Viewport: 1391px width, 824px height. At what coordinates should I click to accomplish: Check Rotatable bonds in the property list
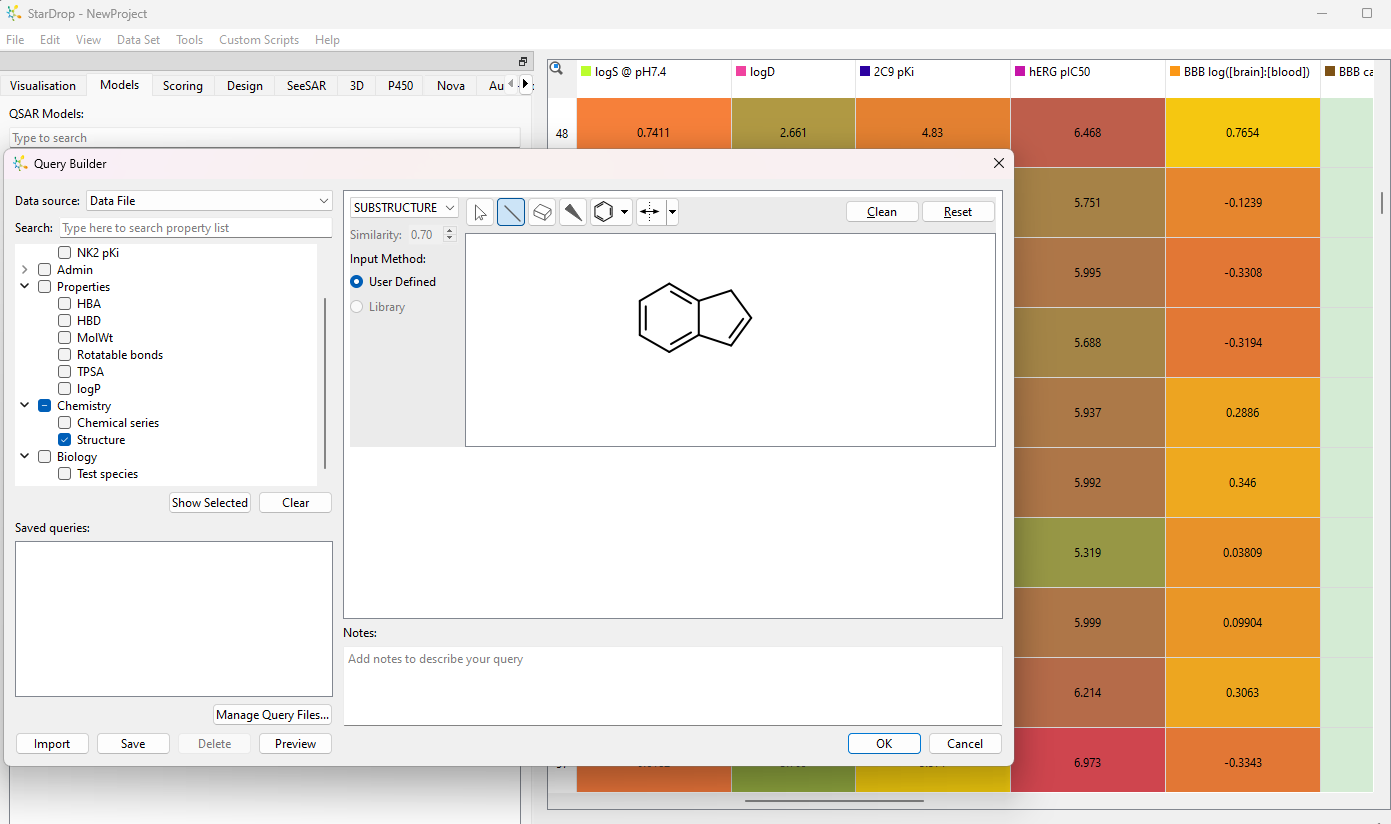(x=65, y=355)
